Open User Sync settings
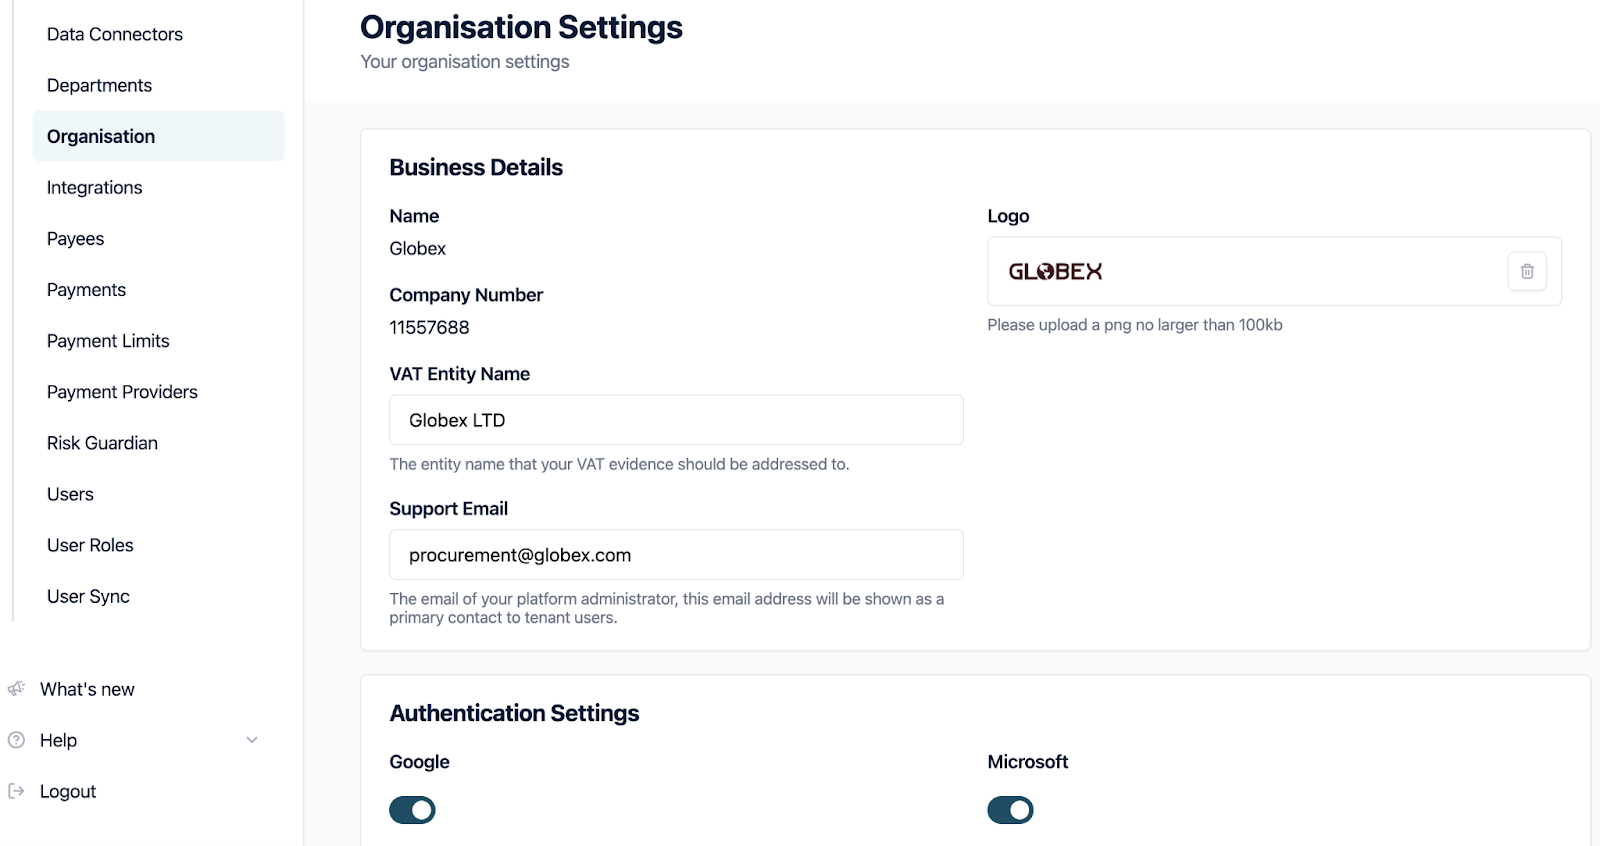 88,596
